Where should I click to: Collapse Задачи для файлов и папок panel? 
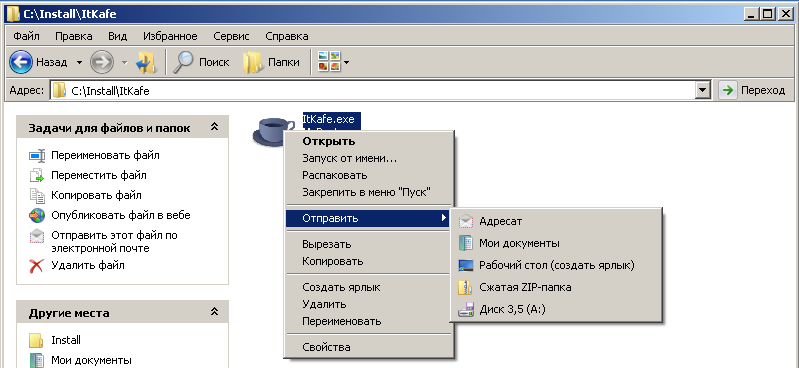click(215, 127)
